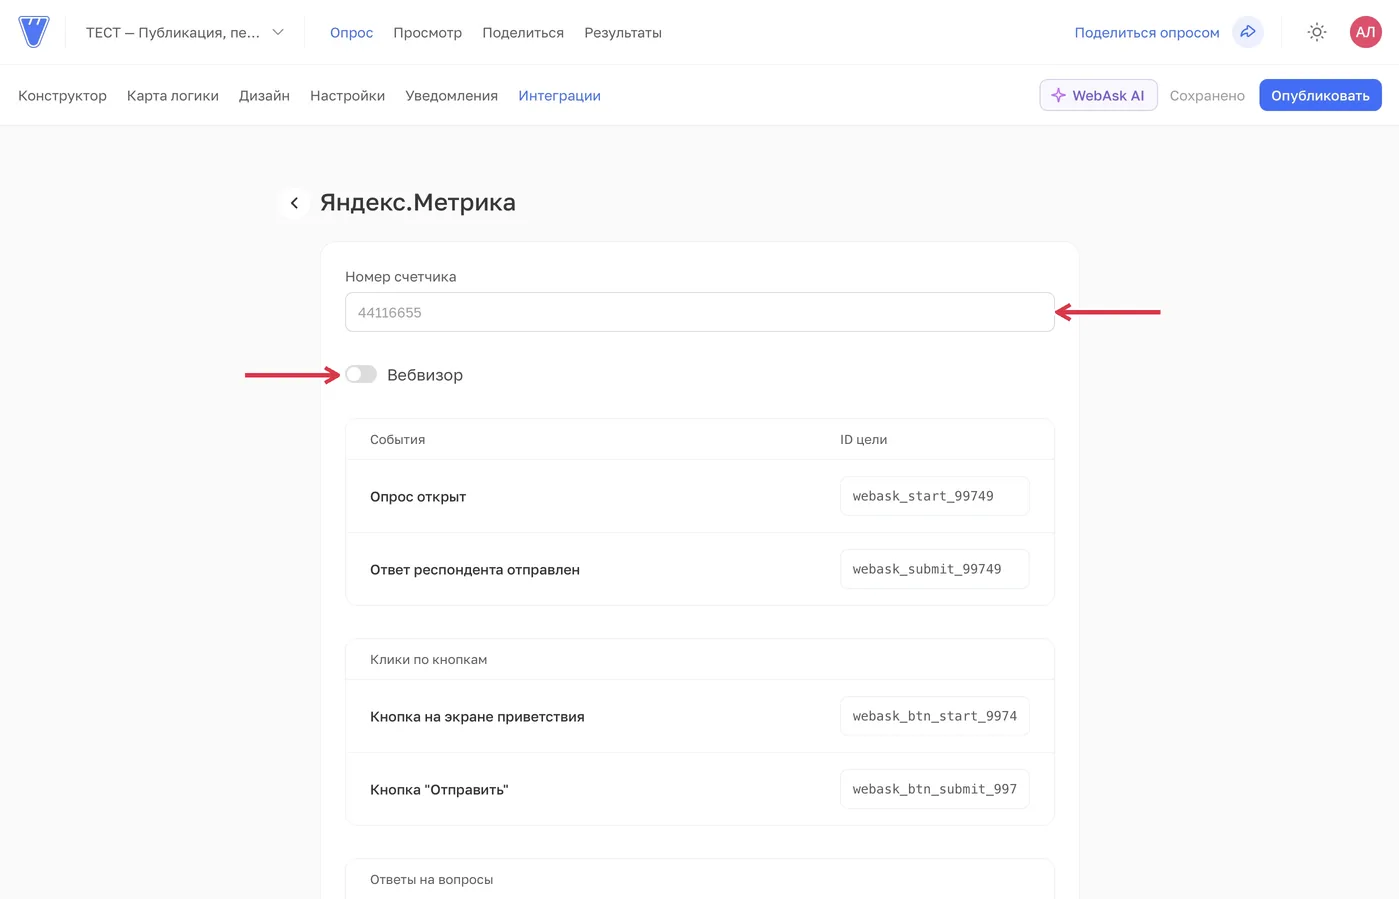Click the Яндекс.Метрика page heading
This screenshot has width=1399, height=899.
click(418, 202)
